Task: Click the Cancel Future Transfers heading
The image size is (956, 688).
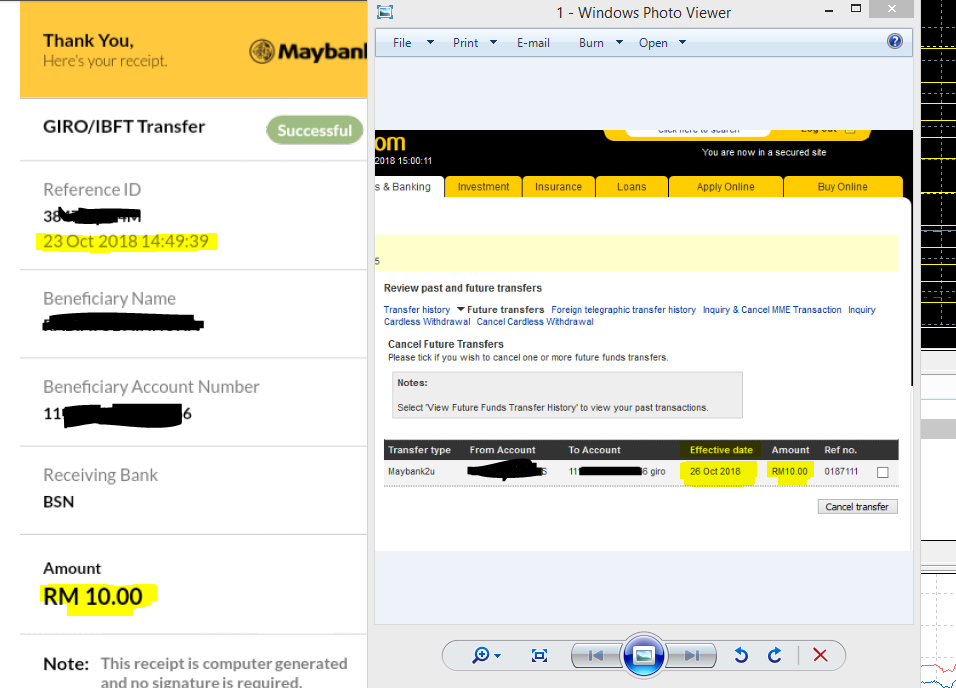Action: point(446,344)
